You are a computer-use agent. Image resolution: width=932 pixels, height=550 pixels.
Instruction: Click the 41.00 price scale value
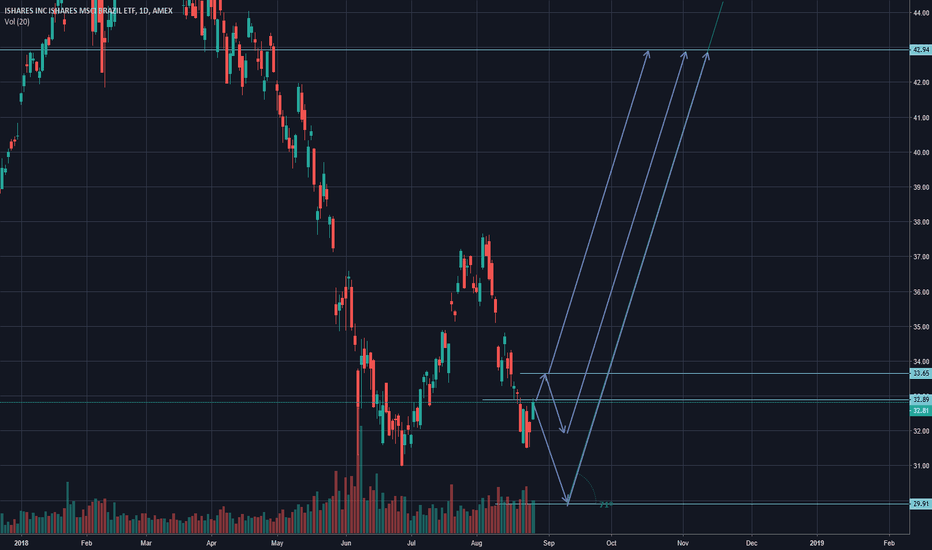click(x=921, y=118)
